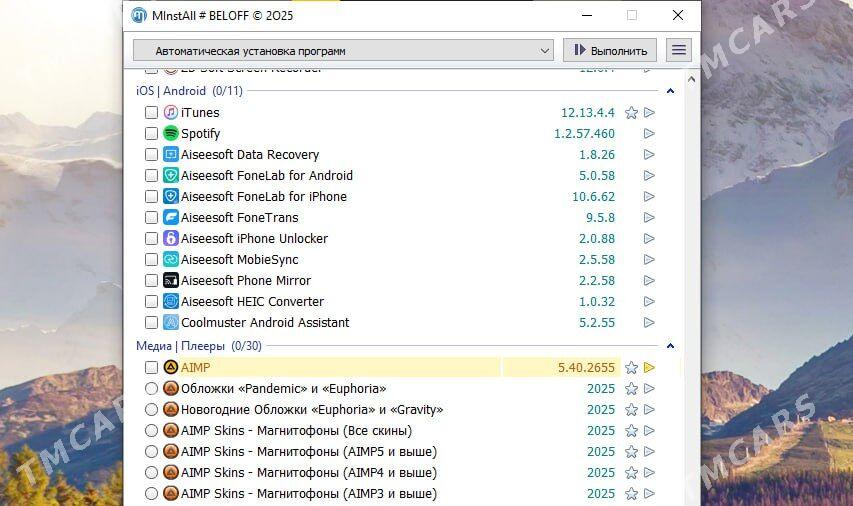The width and height of the screenshot is (853, 506).
Task: Enable the Aiseesoft HEIC Converter checkbox
Action: point(151,301)
